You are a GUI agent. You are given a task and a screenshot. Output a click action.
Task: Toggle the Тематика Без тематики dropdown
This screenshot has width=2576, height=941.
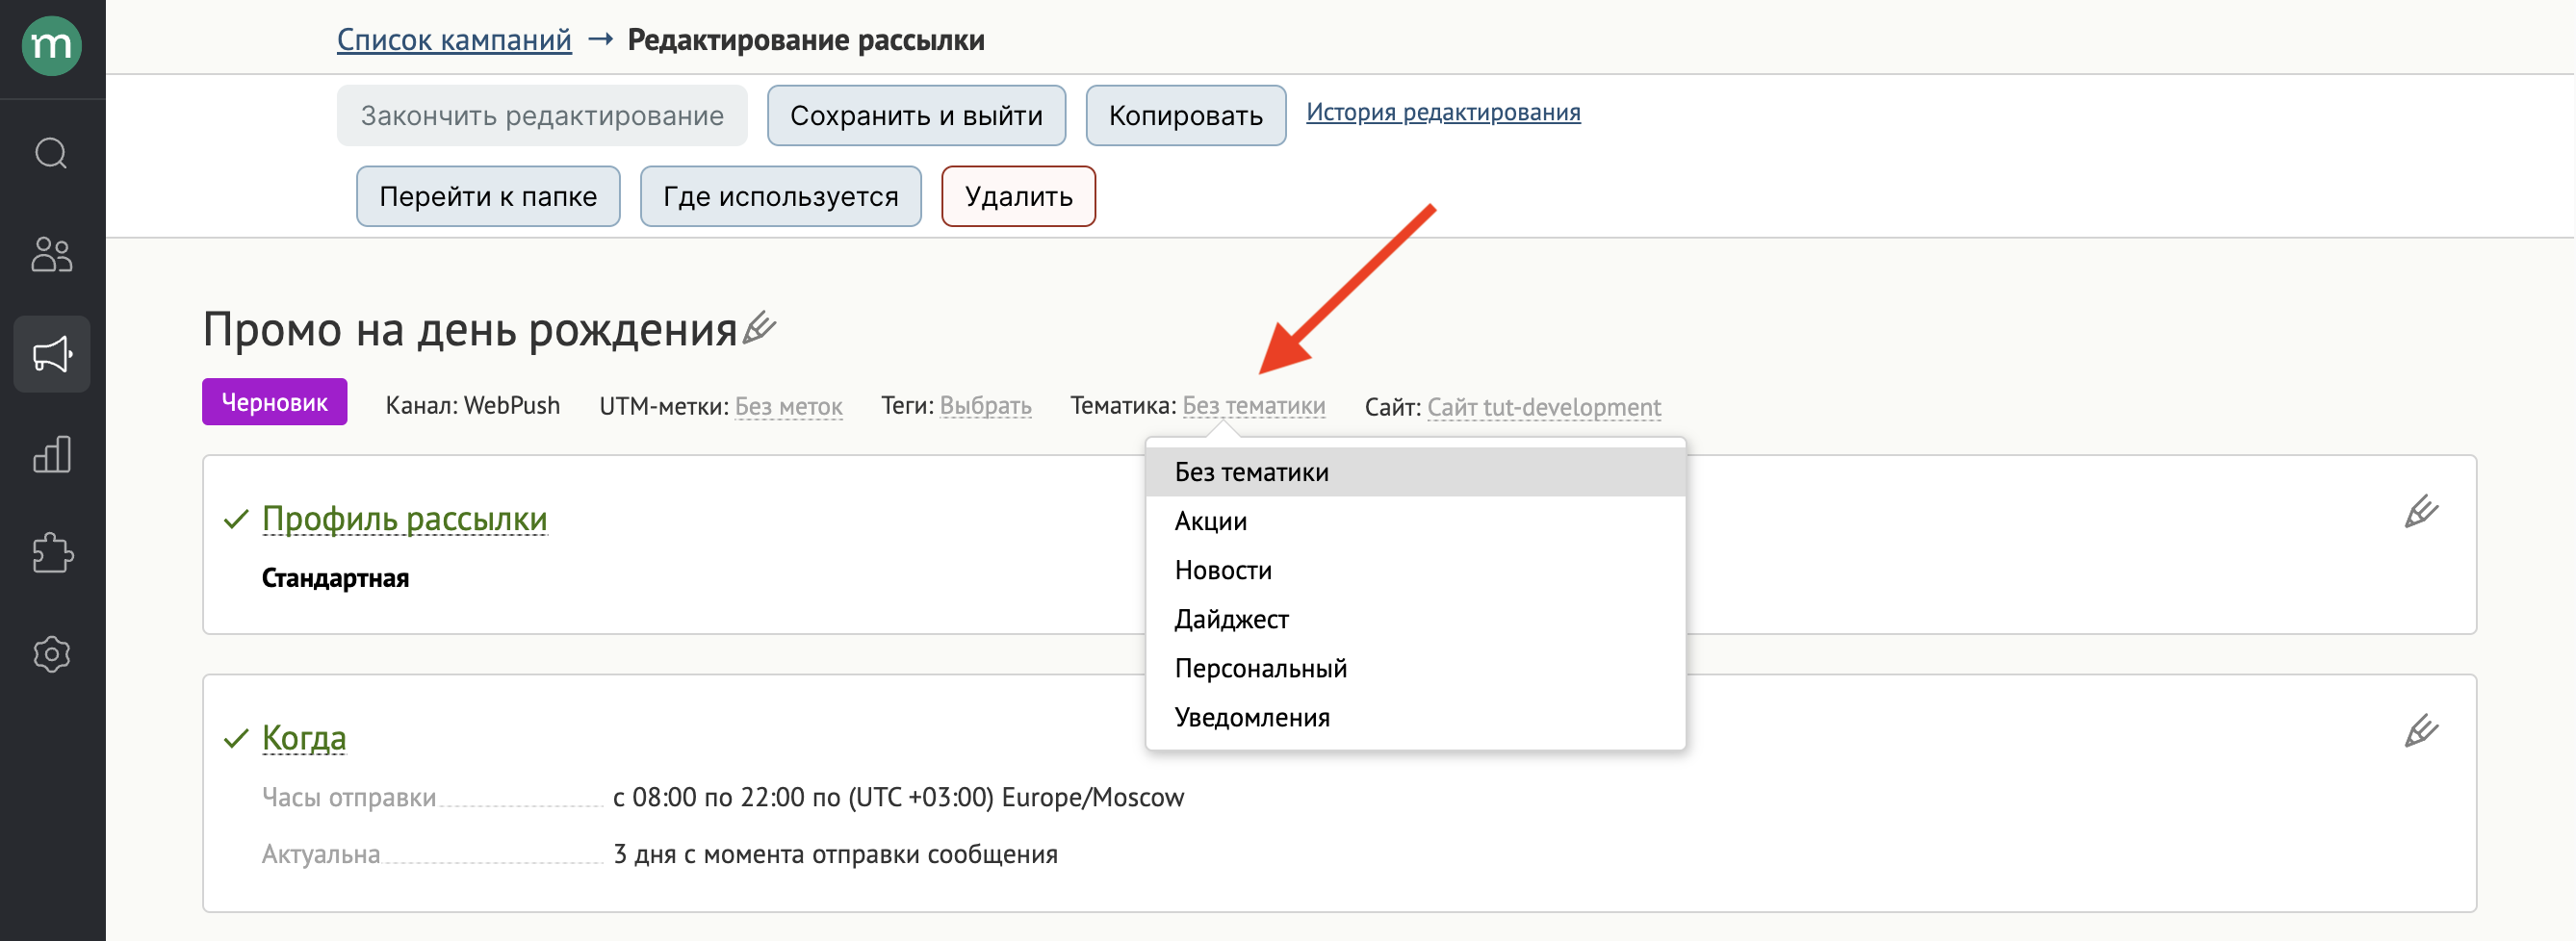coord(1254,405)
